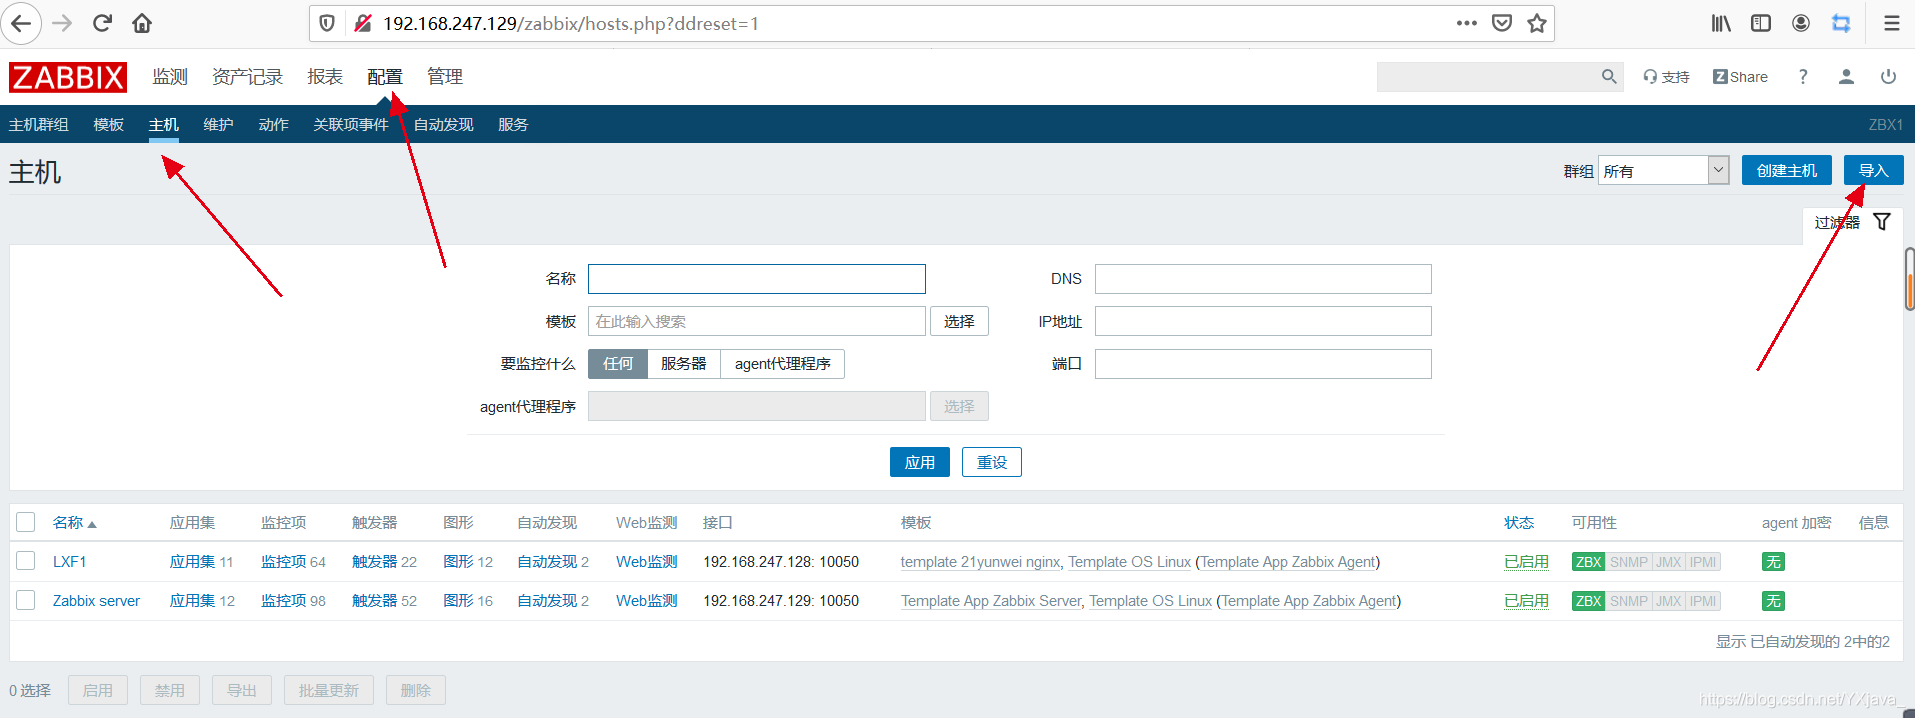
Task: Switch to 自动发现 submenu tab
Action: pos(444,125)
